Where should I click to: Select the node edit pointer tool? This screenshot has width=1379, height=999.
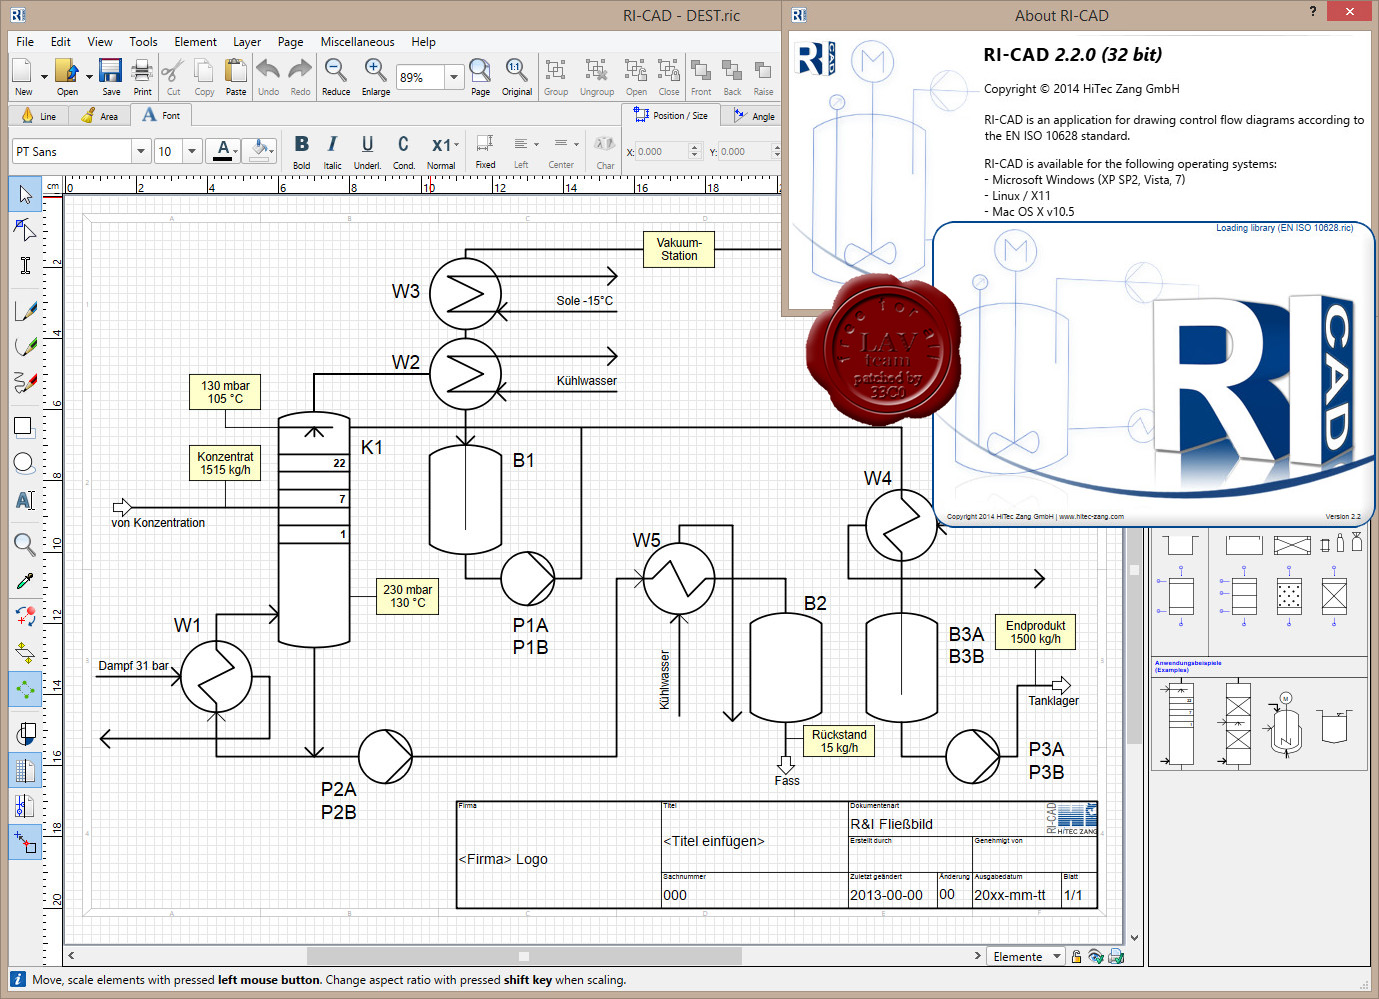coord(25,229)
